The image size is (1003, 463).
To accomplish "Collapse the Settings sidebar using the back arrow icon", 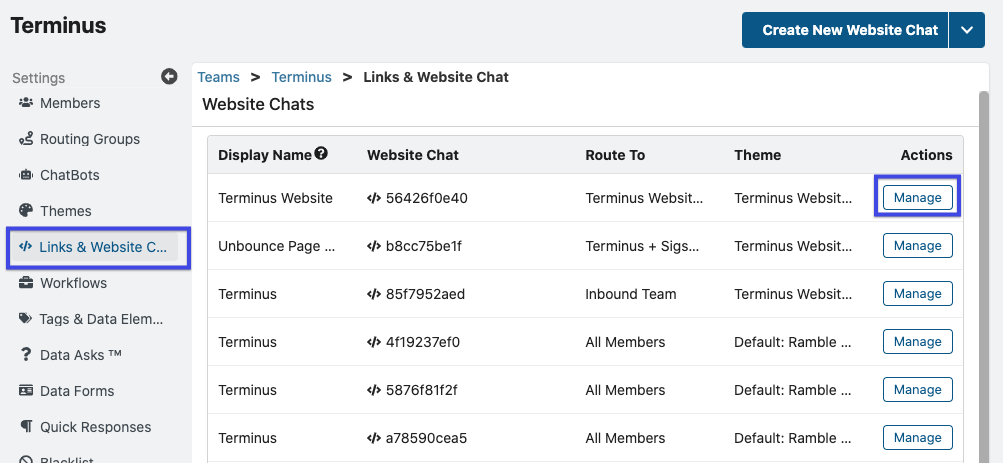I will point(169,77).
